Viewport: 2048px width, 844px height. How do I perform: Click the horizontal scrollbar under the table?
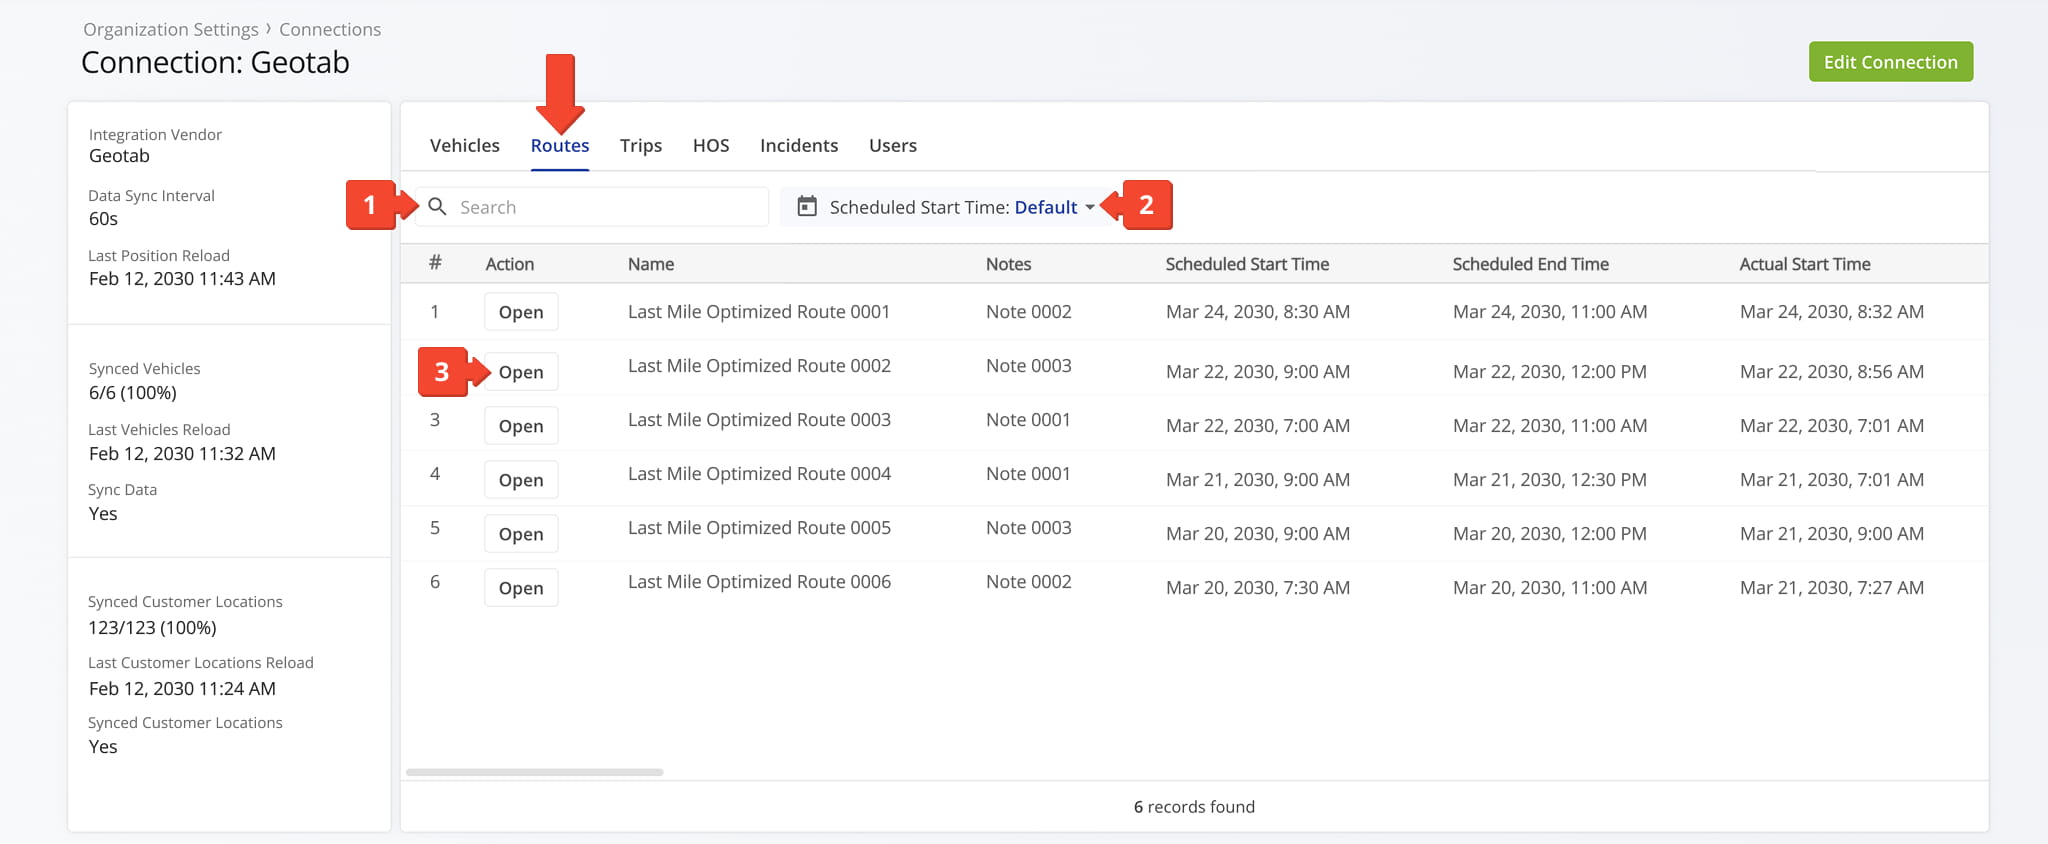pos(534,772)
